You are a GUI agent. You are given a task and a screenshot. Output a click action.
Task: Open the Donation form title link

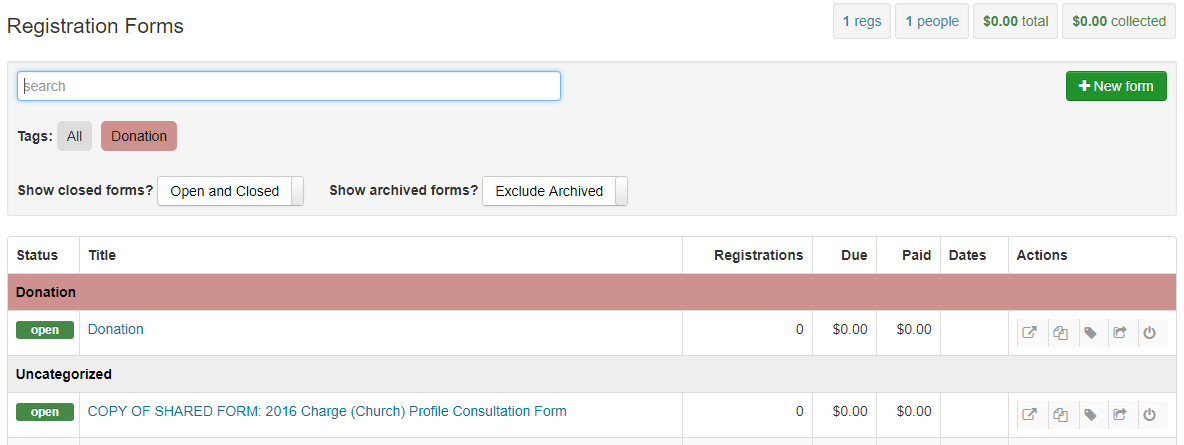[116, 329]
